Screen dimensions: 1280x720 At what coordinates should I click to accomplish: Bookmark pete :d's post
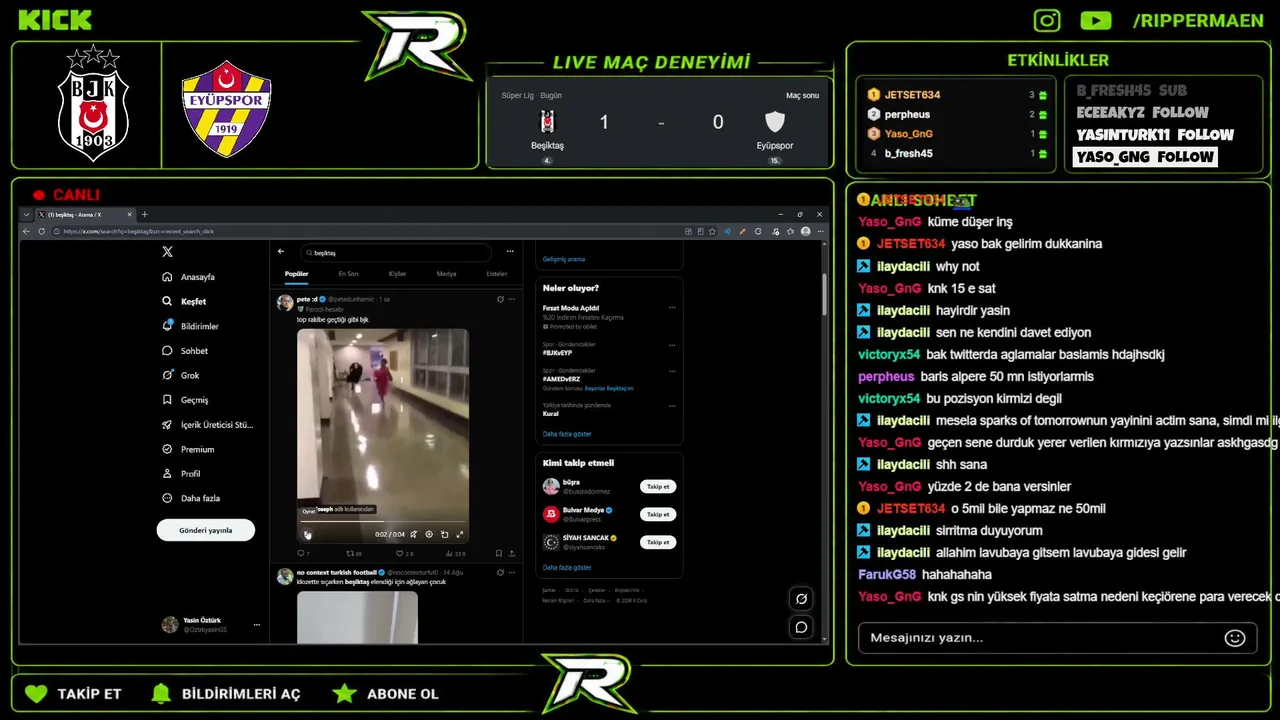pos(498,553)
